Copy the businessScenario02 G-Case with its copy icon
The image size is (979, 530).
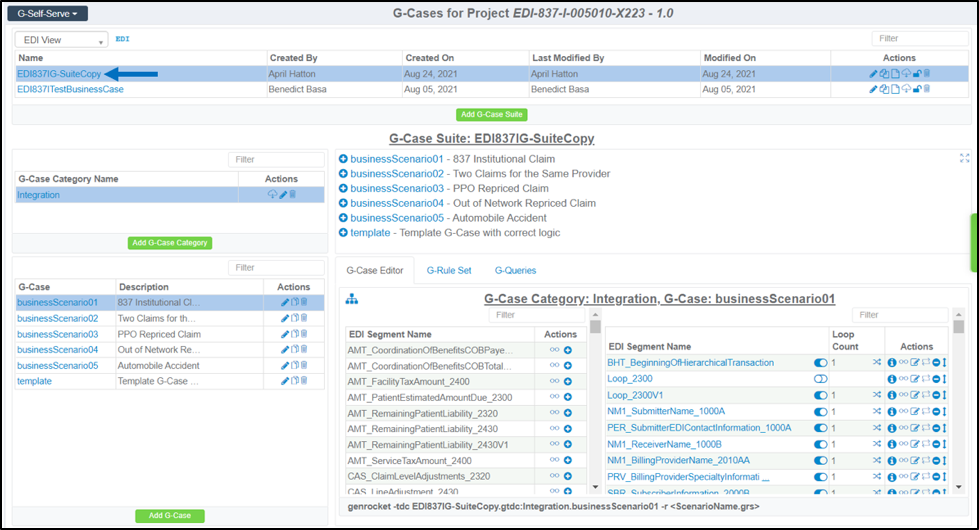coord(295,318)
